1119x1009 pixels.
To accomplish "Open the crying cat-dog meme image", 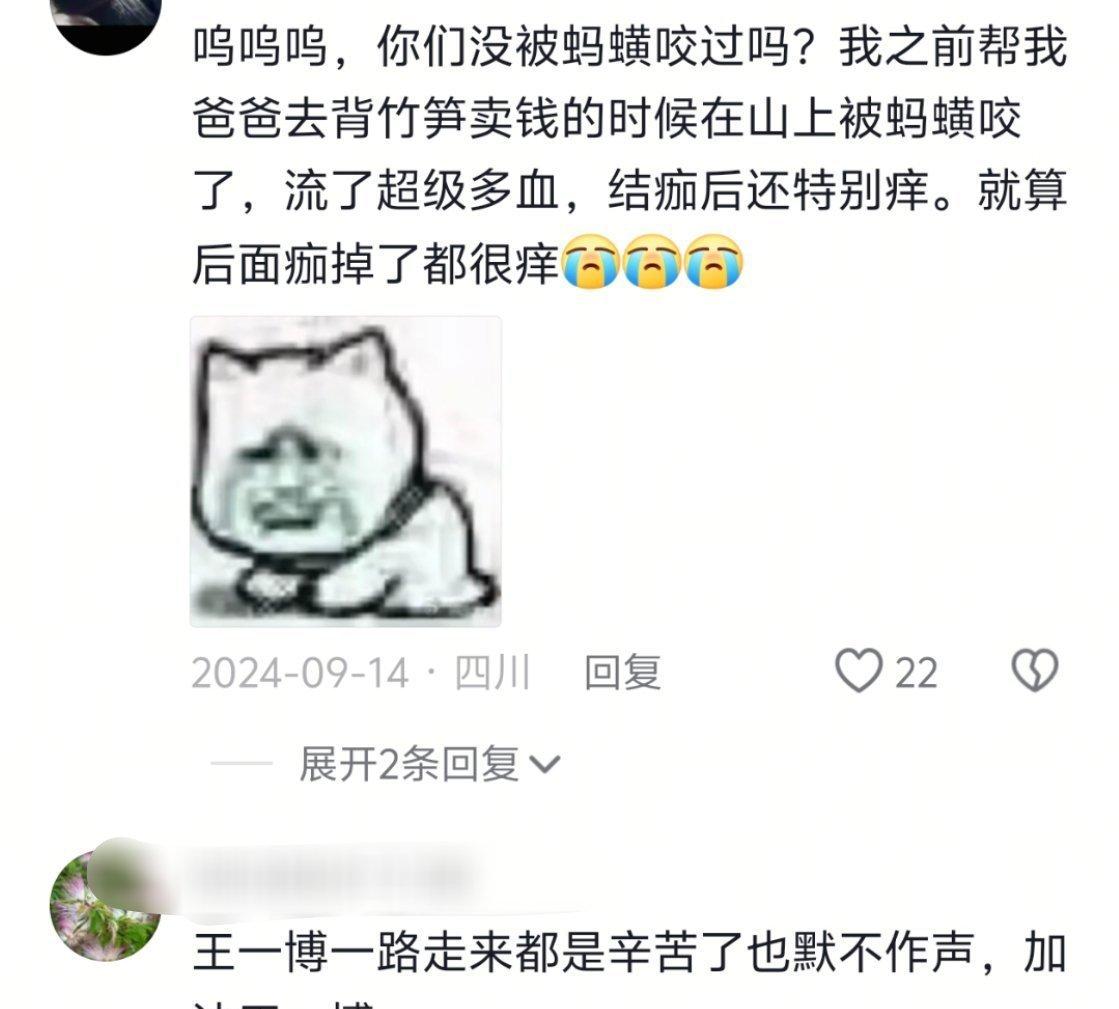I will pyautogui.click(x=345, y=472).
